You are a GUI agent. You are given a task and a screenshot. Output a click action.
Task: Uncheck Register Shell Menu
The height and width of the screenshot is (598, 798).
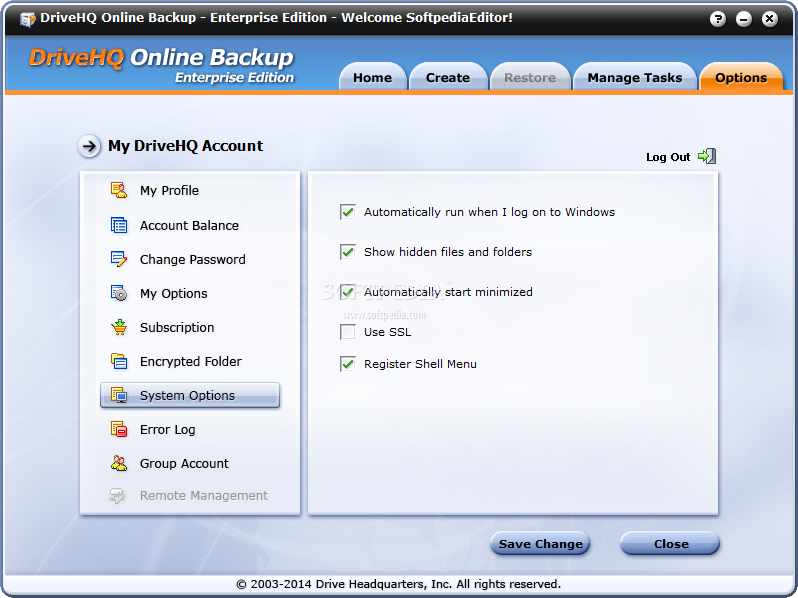348,364
